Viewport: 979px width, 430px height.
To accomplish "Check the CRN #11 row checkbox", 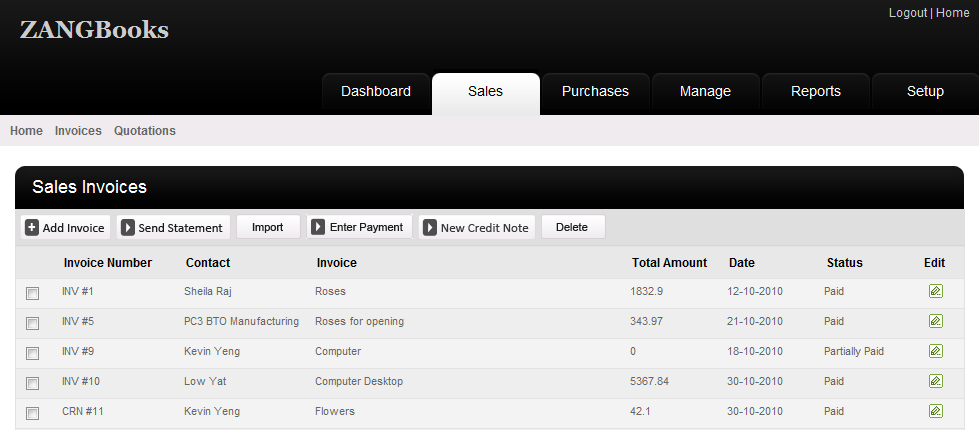I will (x=33, y=413).
